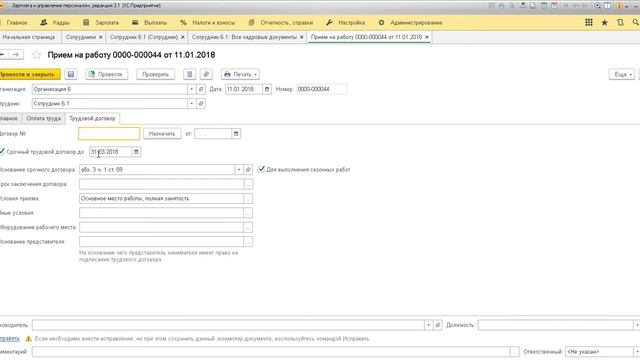Open the Организация 6 record link icon
This screenshot has width=640, height=360.
pos(201,89)
